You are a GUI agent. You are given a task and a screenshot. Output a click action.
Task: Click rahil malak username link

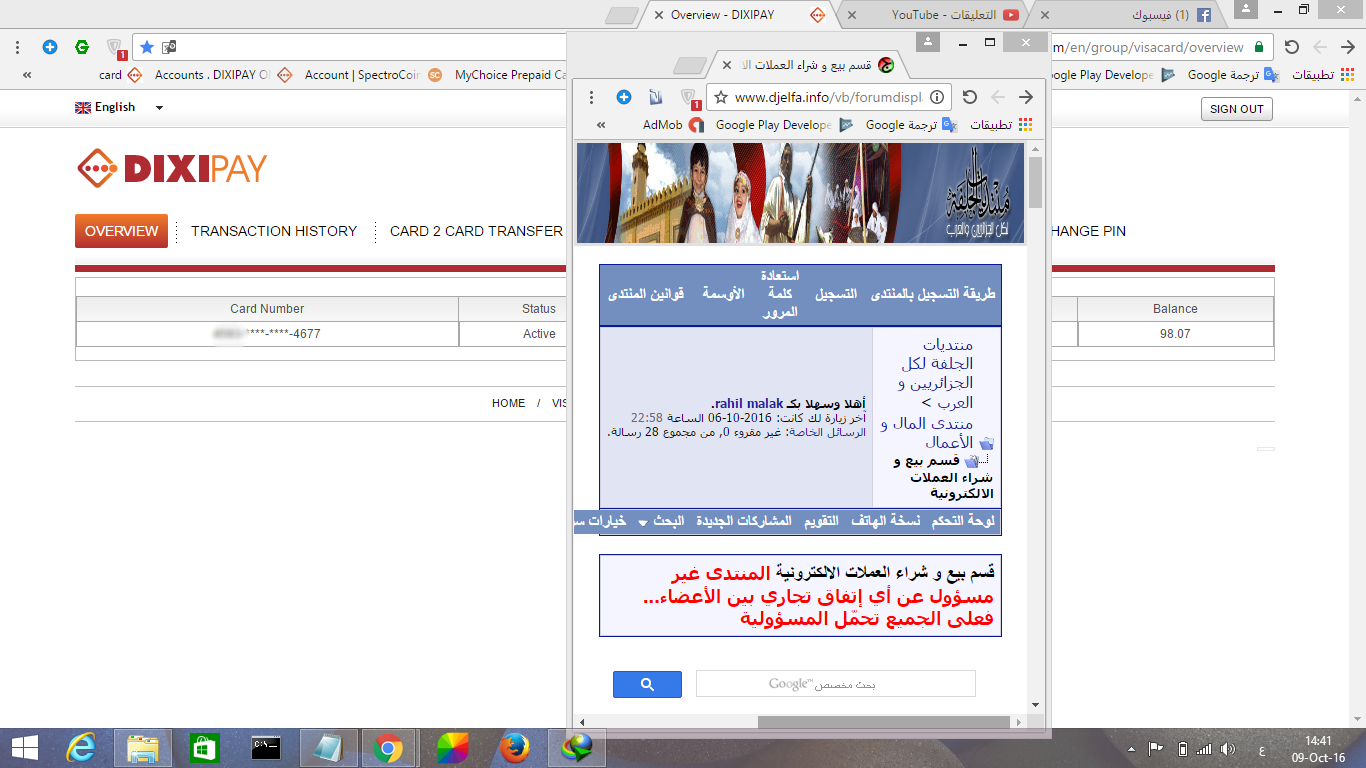(749, 403)
